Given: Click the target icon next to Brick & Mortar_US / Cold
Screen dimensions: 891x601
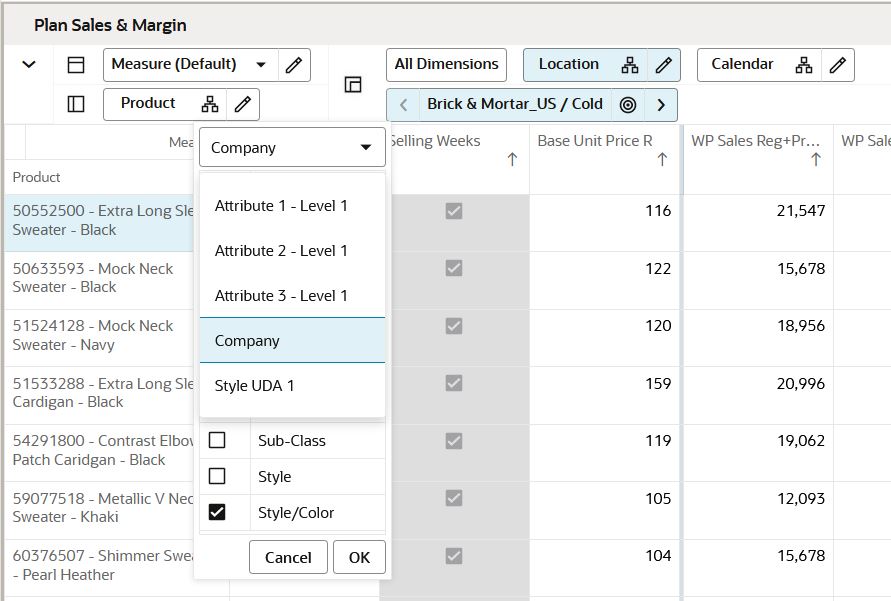Looking at the screenshot, I should pos(628,105).
